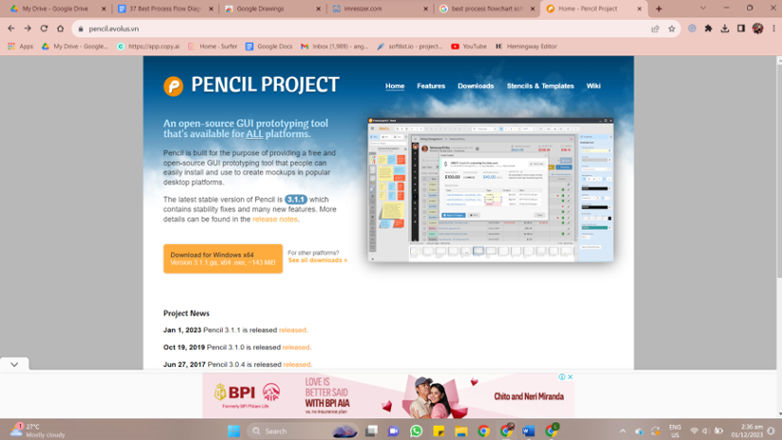Open Task View from the taskbar
782x440 pixels.
tap(371, 431)
